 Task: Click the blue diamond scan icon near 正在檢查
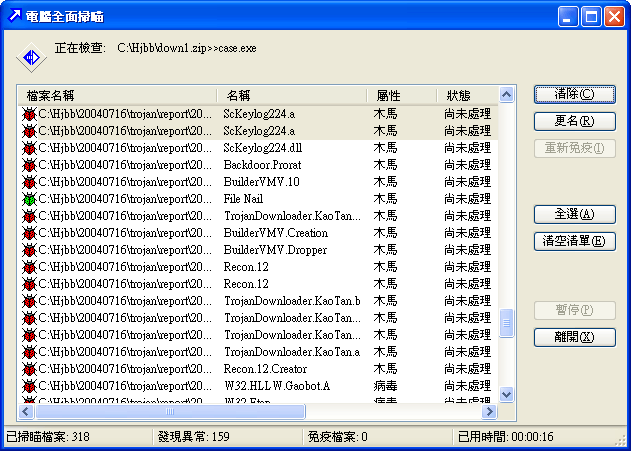click(x=30, y=58)
